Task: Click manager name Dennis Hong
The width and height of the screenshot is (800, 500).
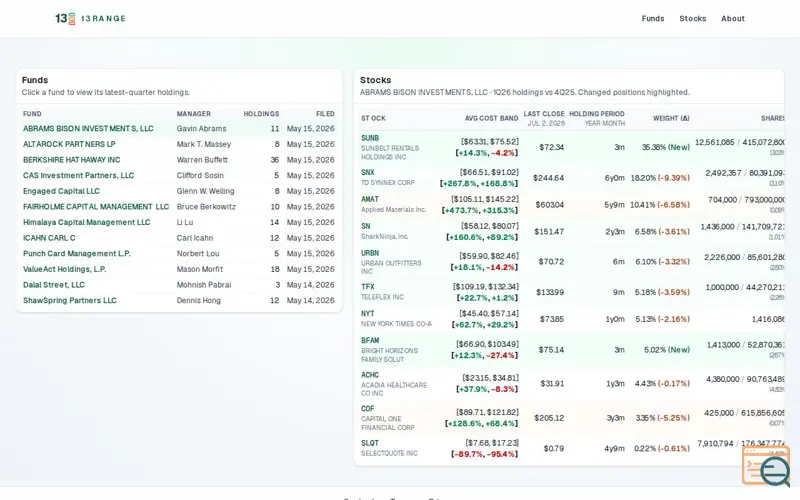Action: pyautogui.click(x=198, y=301)
